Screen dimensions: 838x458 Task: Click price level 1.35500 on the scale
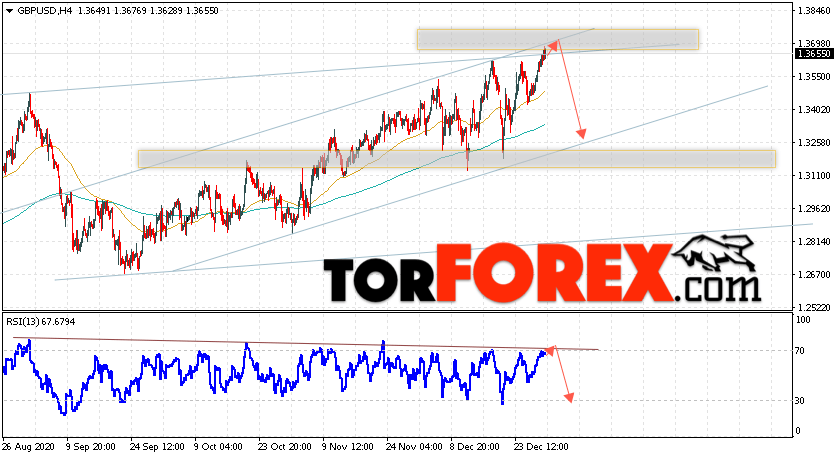click(x=814, y=77)
